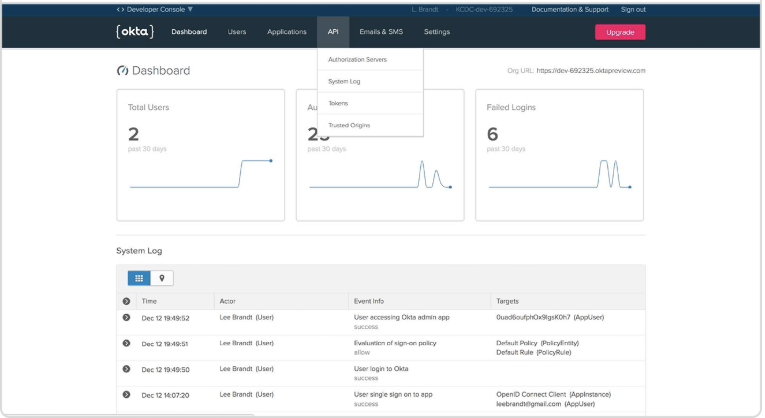The height and width of the screenshot is (418, 765).
Task: Expand the Dec 12 19:49:52 log row
Action: coord(126,318)
